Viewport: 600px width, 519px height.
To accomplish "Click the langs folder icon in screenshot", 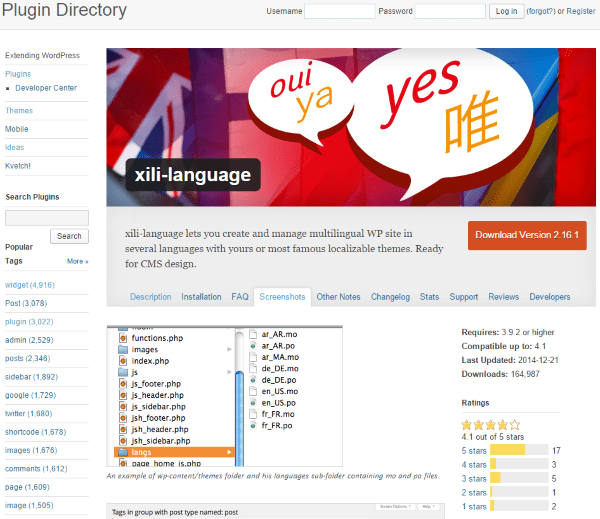I will (x=122, y=453).
